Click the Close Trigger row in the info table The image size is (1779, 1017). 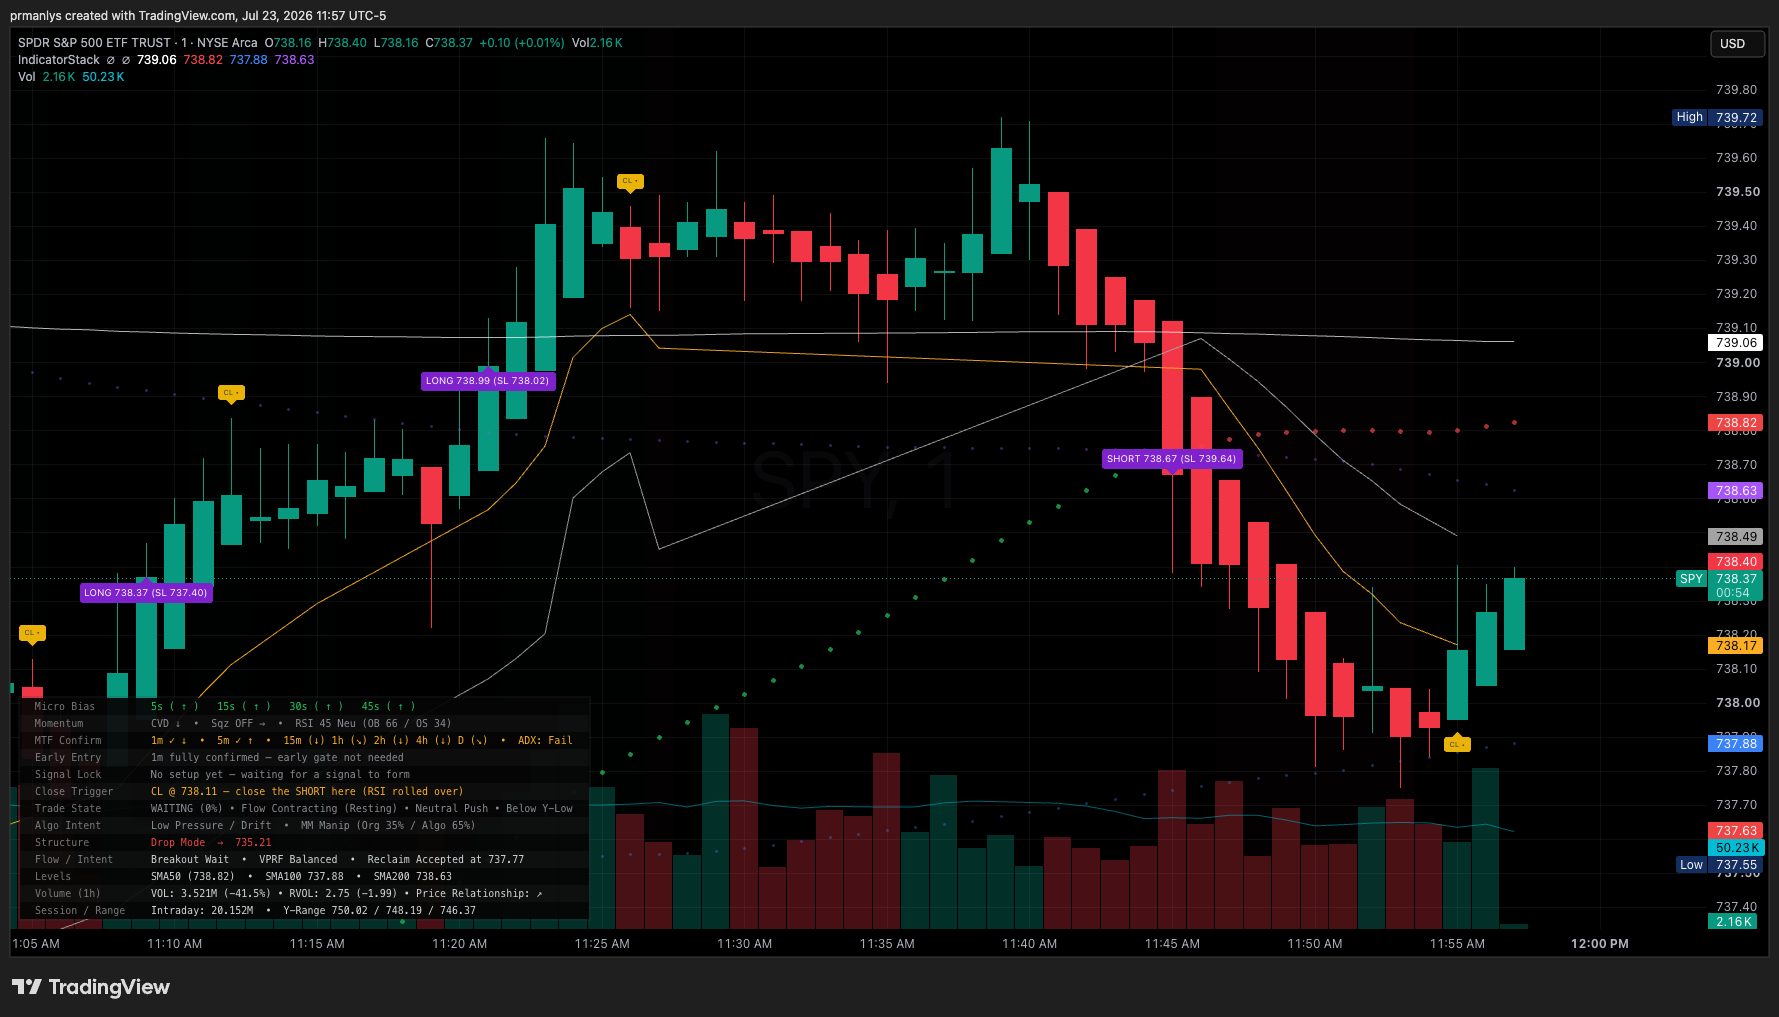click(304, 791)
